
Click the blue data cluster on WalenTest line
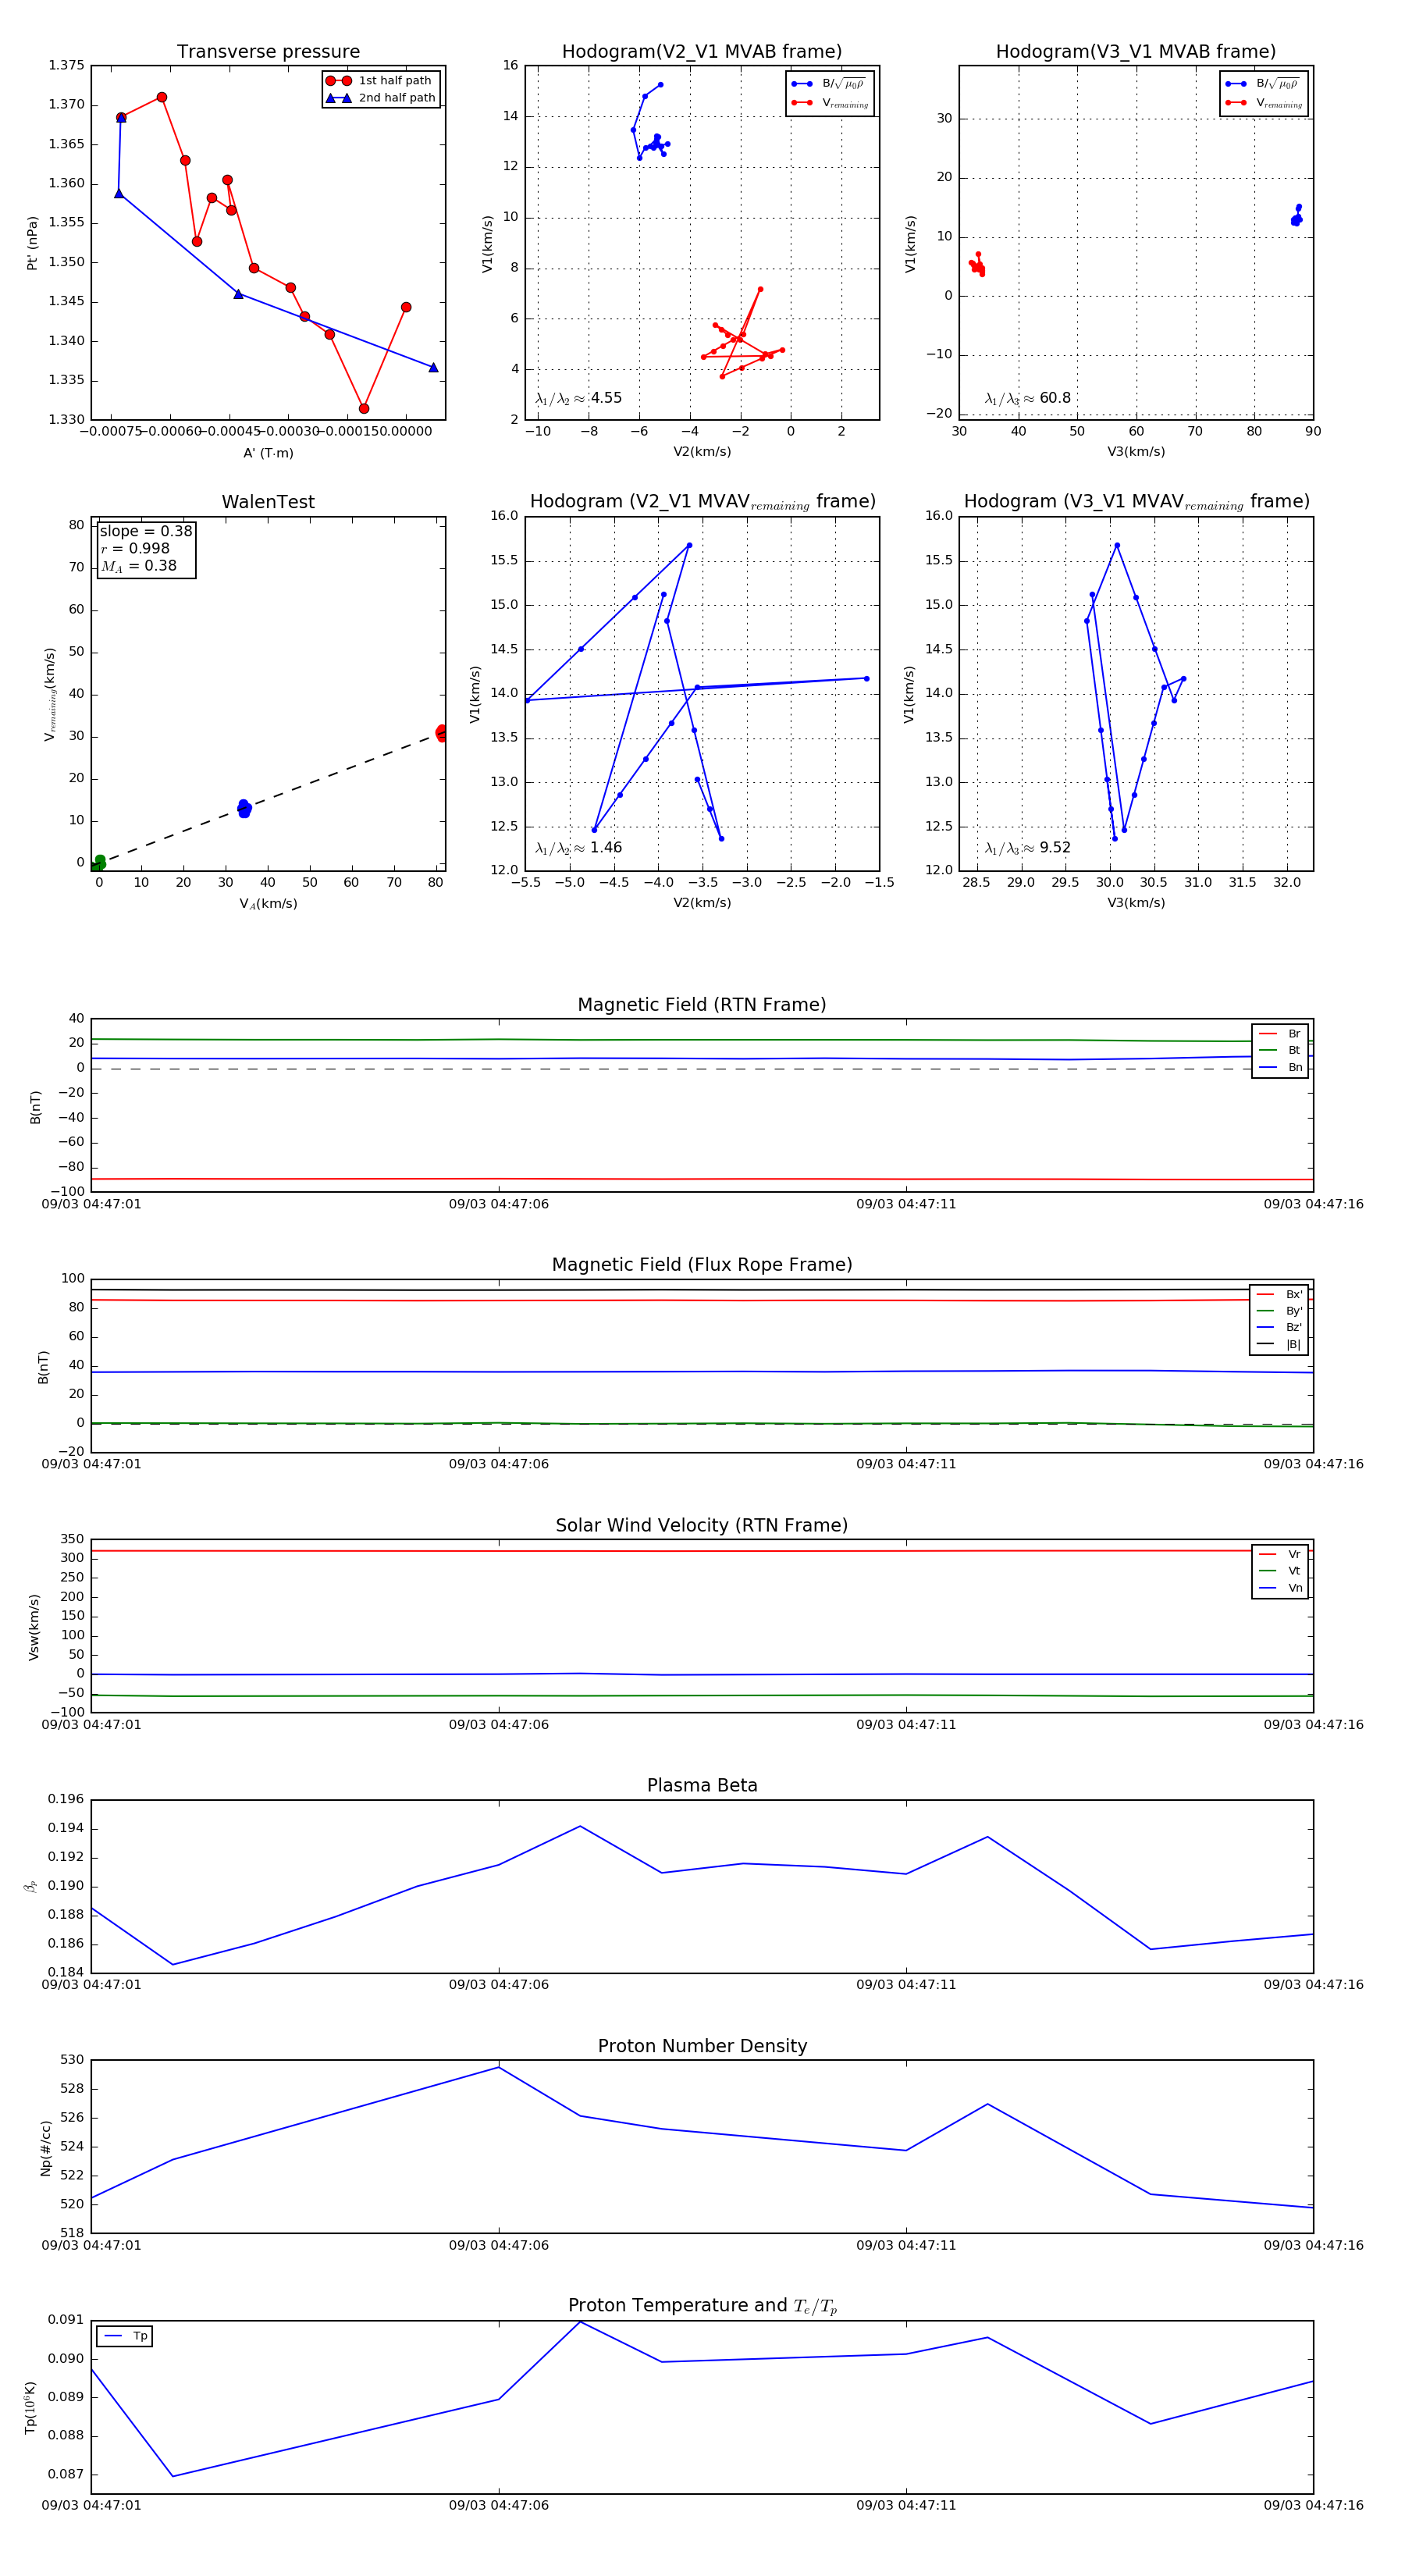(x=244, y=809)
